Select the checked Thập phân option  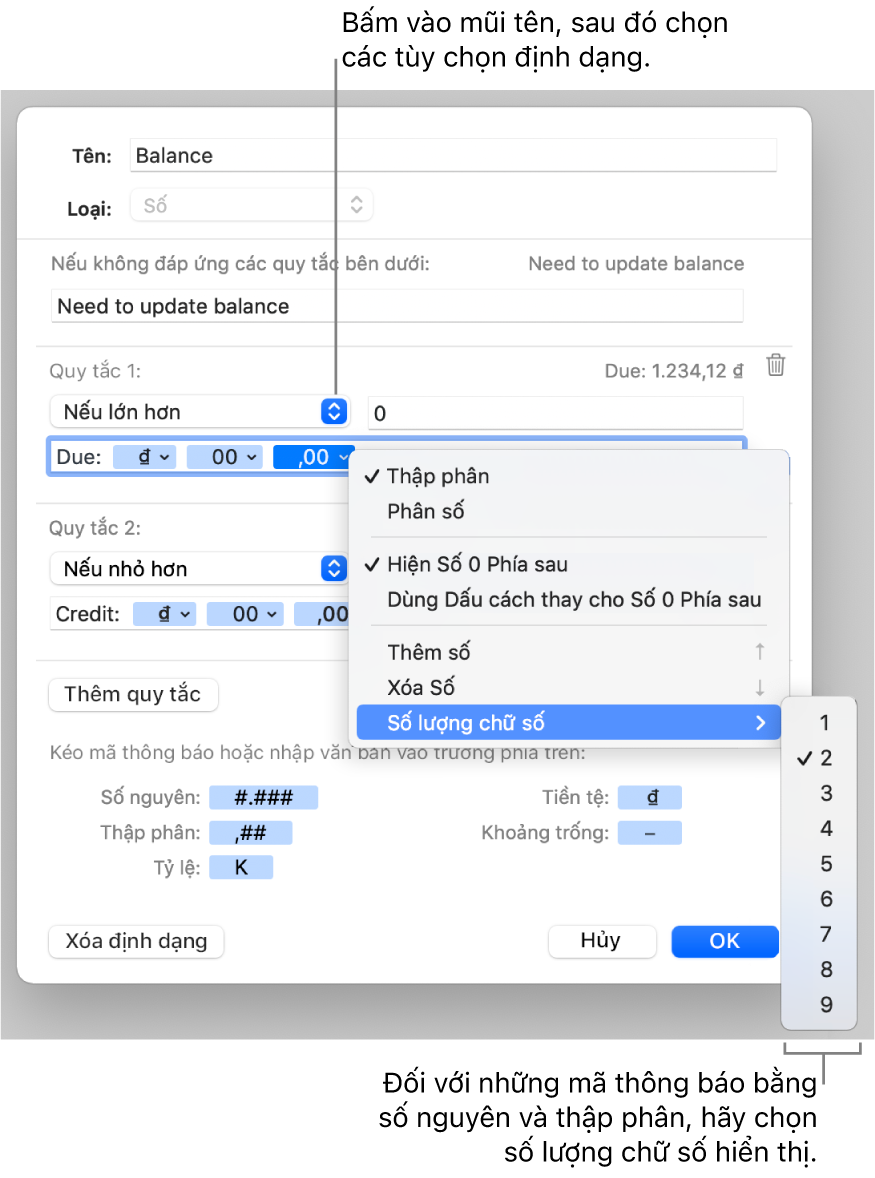pyautogui.click(x=438, y=476)
